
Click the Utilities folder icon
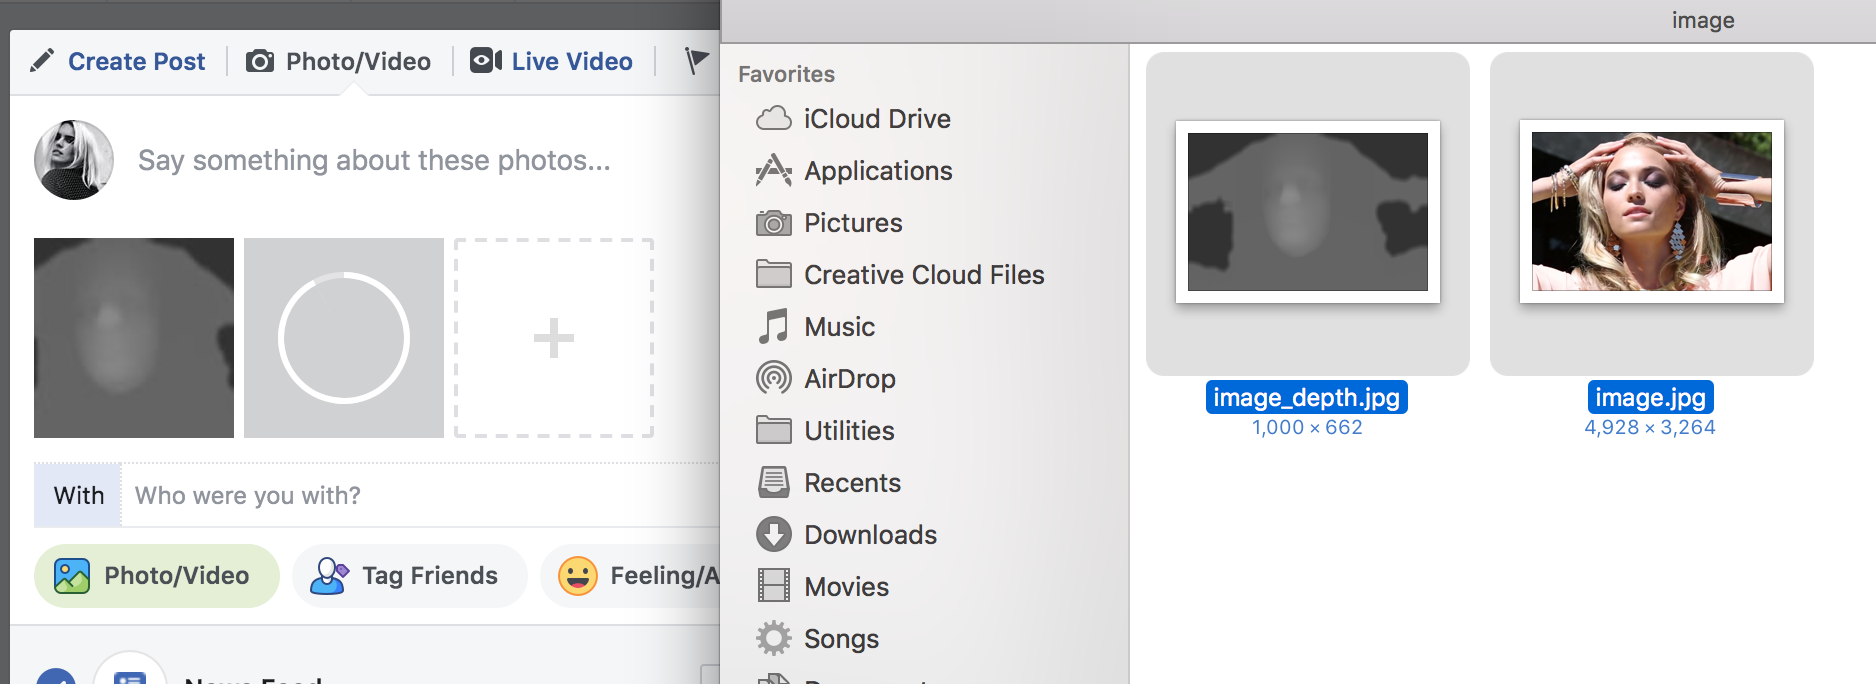tap(774, 430)
